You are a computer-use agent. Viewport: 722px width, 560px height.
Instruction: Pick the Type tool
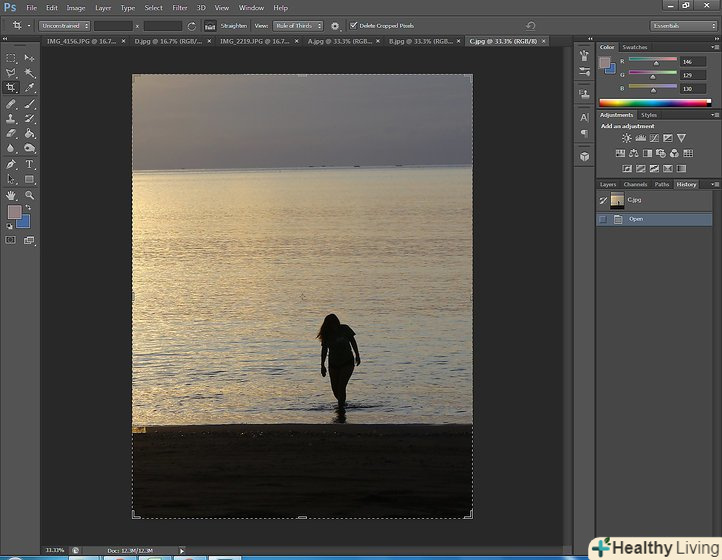tap(29, 164)
